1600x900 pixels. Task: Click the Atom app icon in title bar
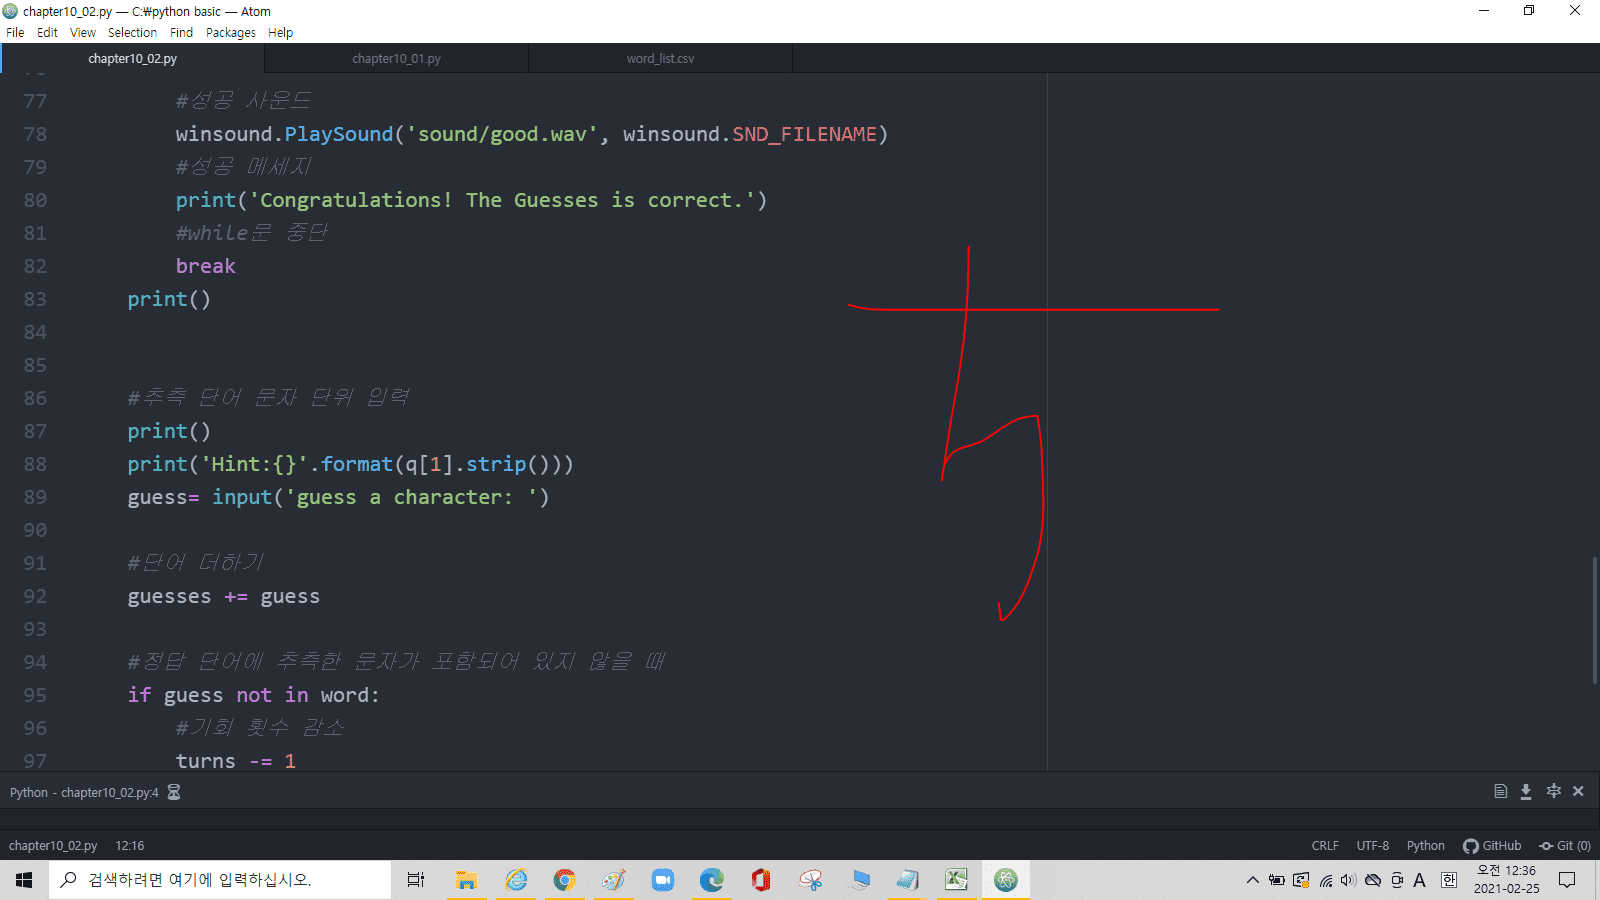pos(10,11)
